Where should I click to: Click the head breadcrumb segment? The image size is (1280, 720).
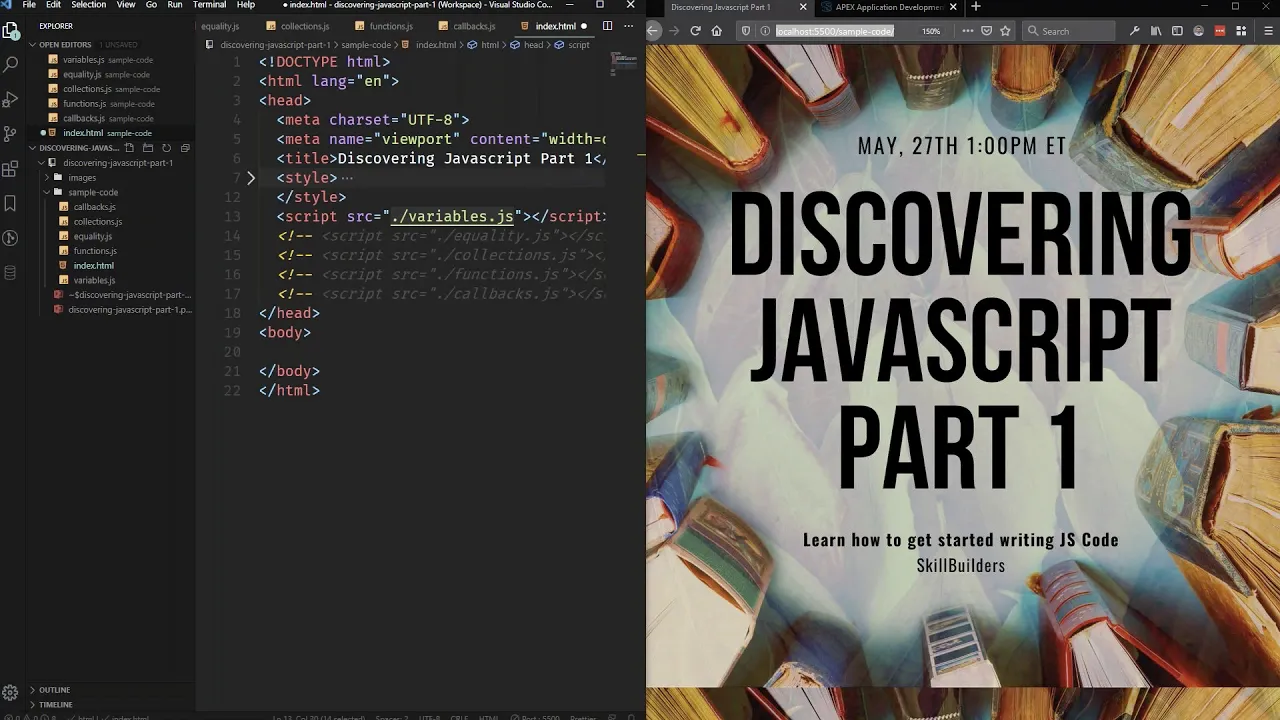[x=533, y=45]
